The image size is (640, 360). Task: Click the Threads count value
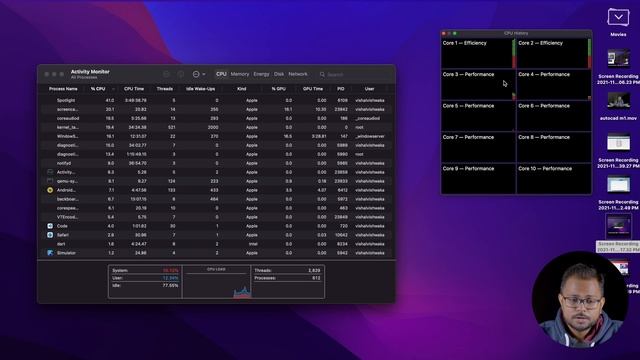point(314,270)
